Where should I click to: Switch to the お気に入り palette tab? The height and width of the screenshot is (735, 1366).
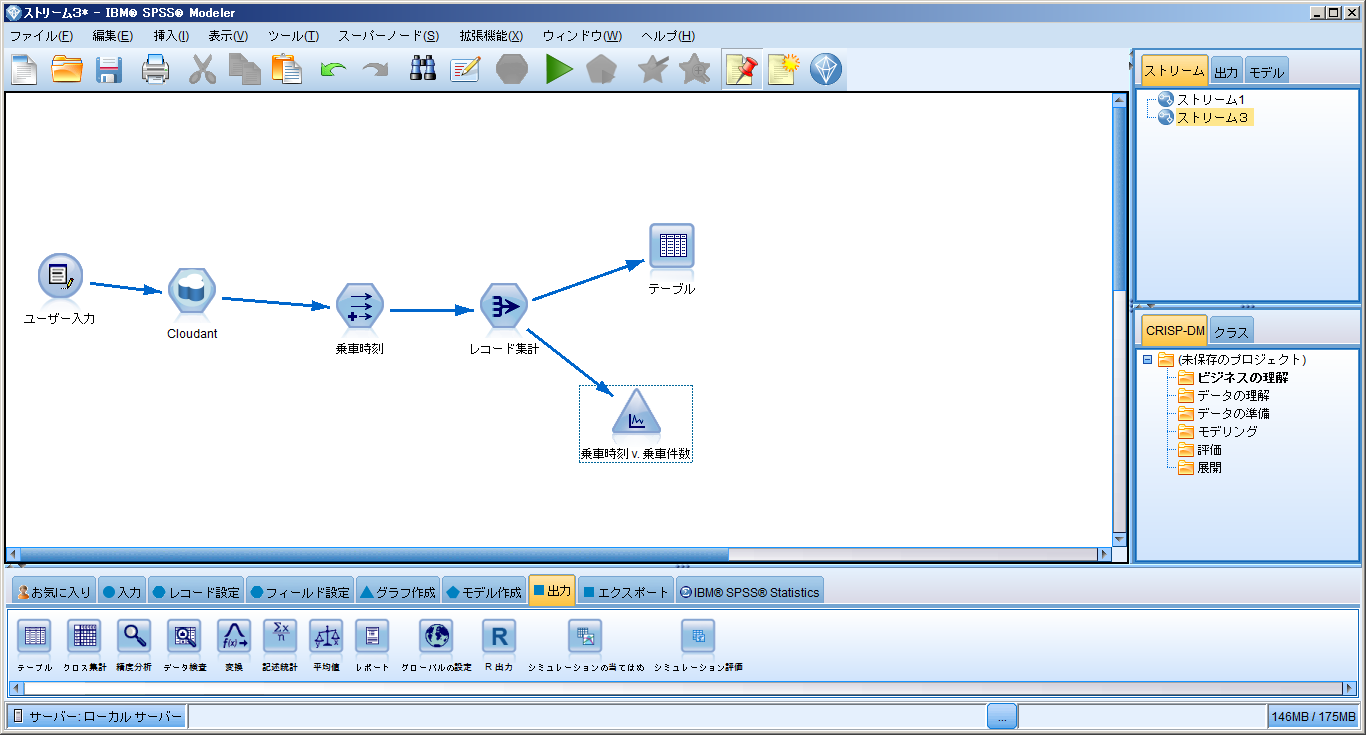coord(54,592)
